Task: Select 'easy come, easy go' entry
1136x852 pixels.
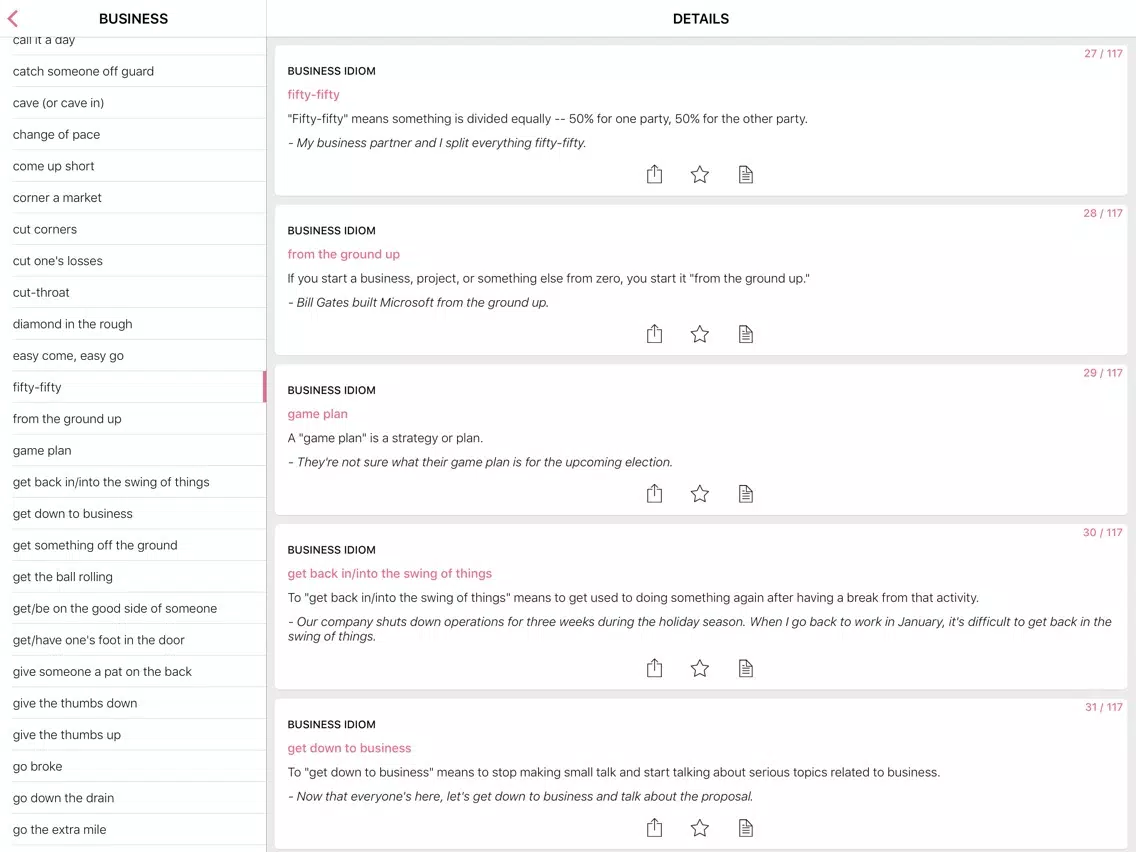Action: tap(68, 356)
